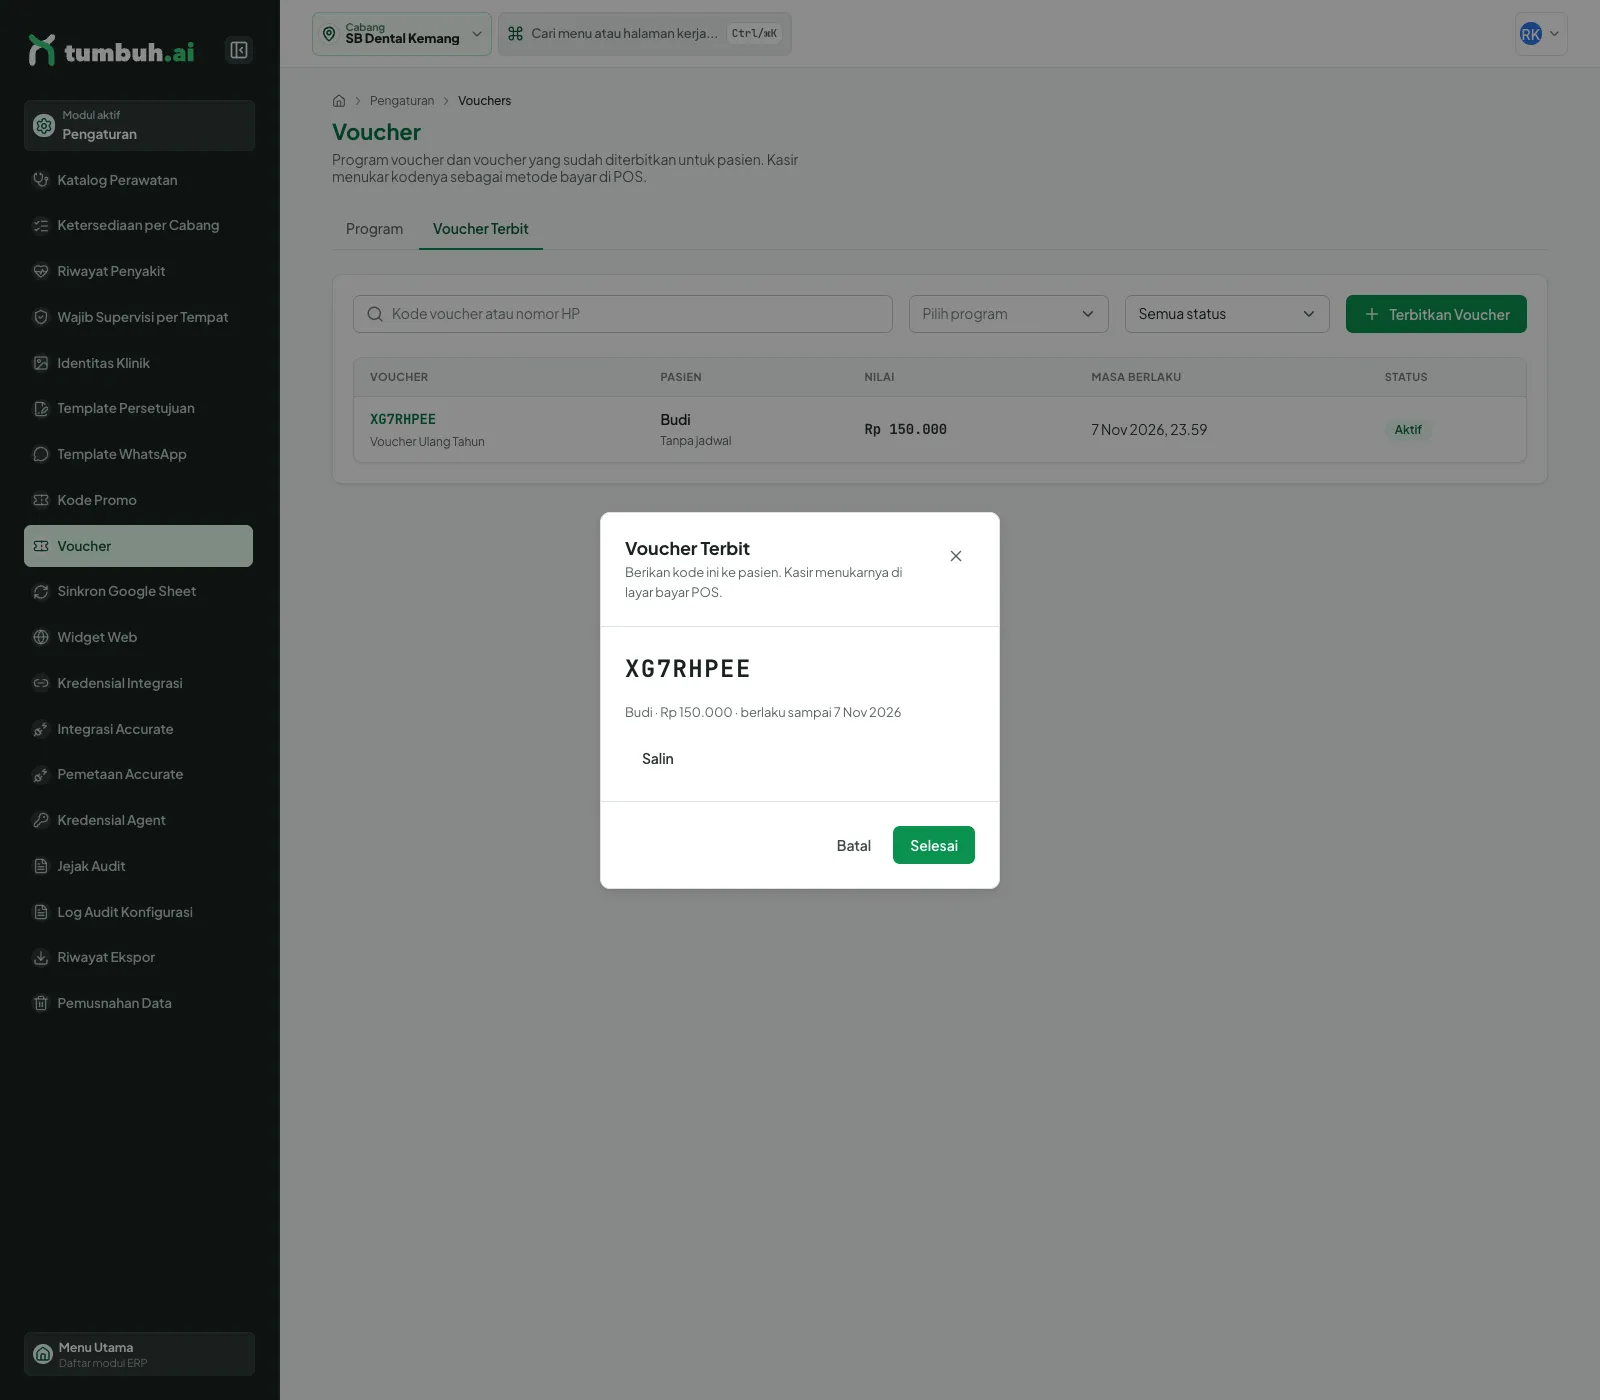Viewport: 1600px width, 1400px height.
Task: Select the Voucher Terbit tab
Action: (481, 229)
